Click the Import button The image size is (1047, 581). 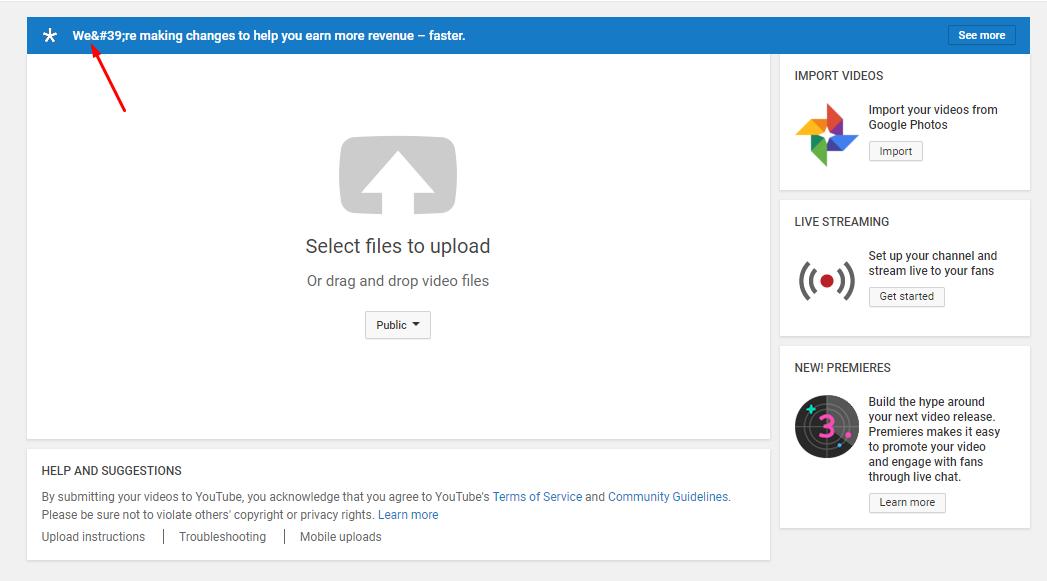pyautogui.click(x=895, y=152)
